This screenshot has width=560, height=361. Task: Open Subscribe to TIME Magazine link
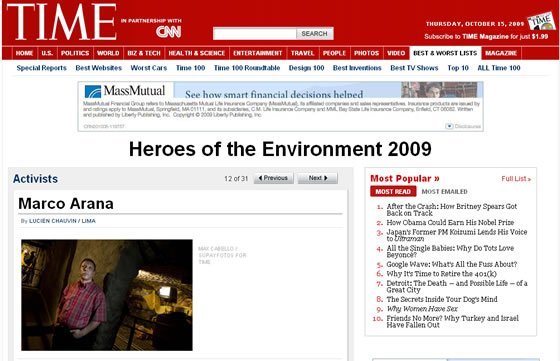pyautogui.click(x=486, y=36)
